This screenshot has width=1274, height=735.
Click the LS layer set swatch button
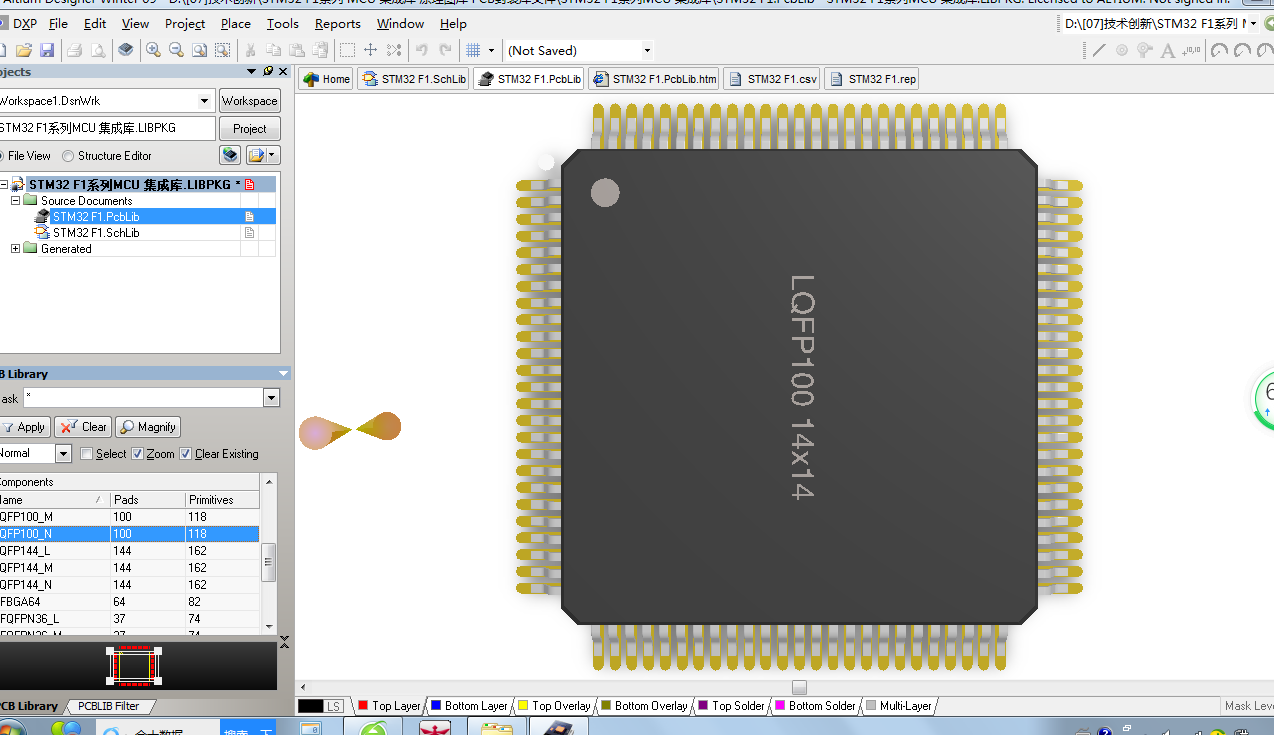pyautogui.click(x=321, y=706)
